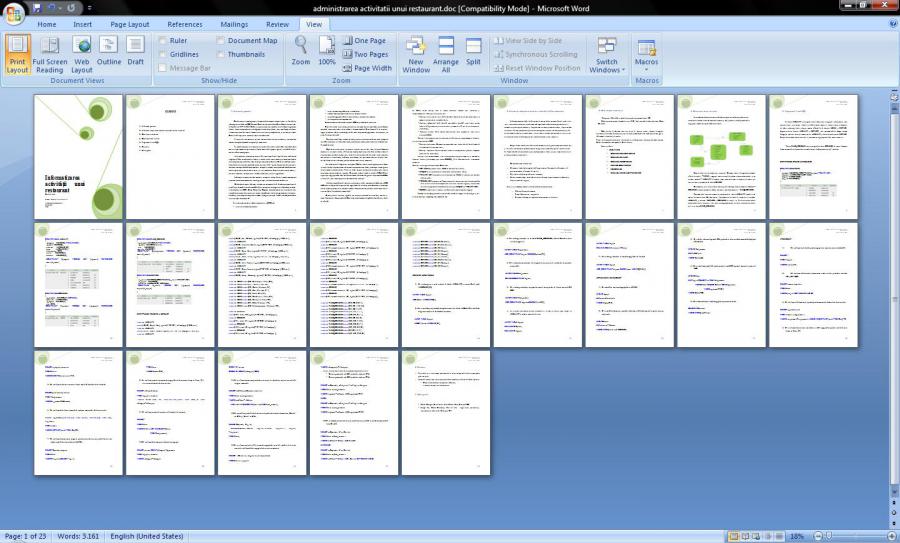Open the Quick Access Toolbar customize arrow

[88, 8]
